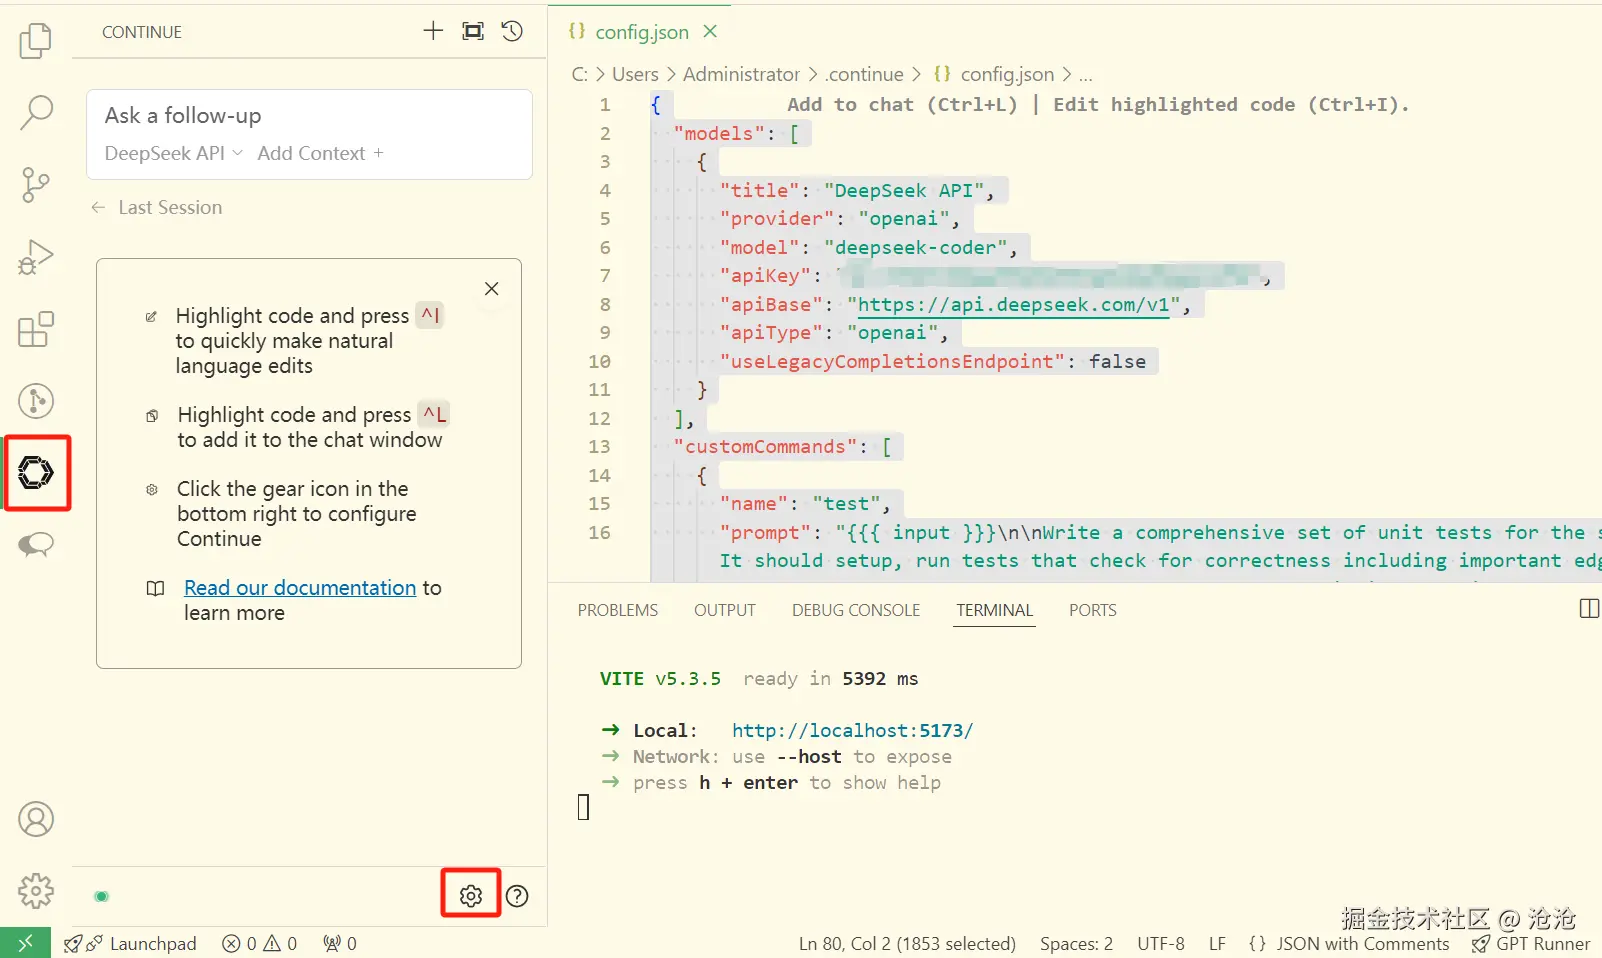Viewport: 1602px width, 958px height.
Task: Open Continue help with the question mark icon
Action: 517,896
